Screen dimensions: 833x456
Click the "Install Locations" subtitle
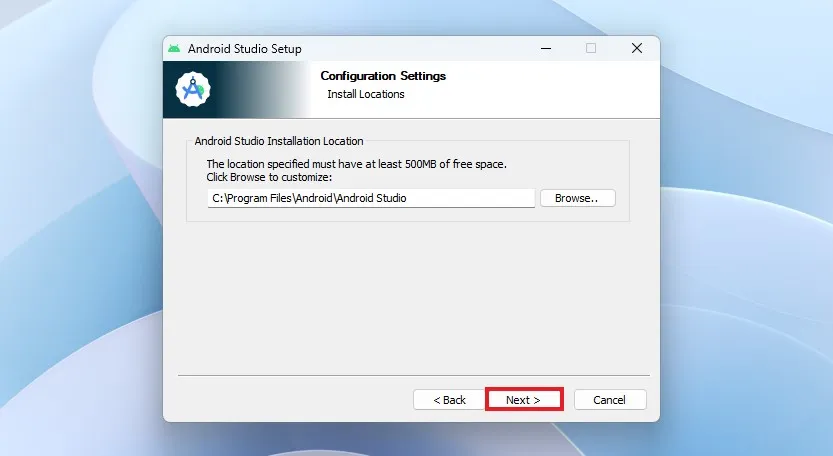pyautogui.click(x=366, y=94)
